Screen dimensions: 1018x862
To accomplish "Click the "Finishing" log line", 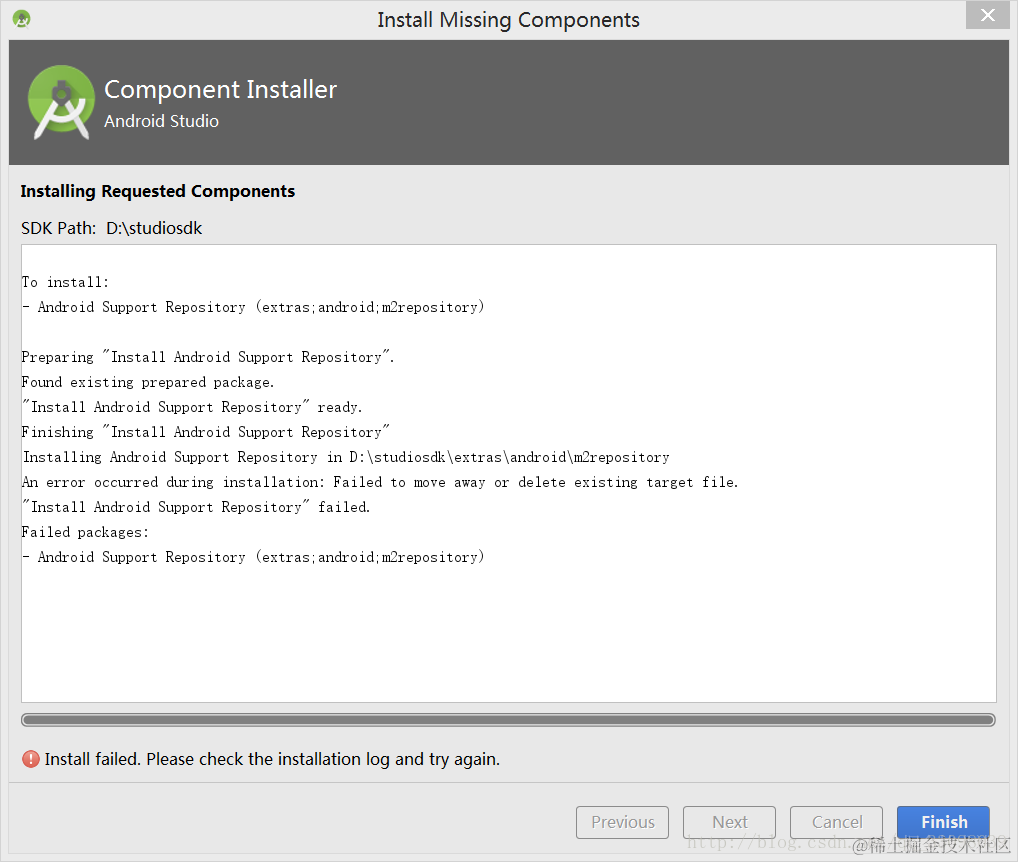I will [x=205, y=432].
